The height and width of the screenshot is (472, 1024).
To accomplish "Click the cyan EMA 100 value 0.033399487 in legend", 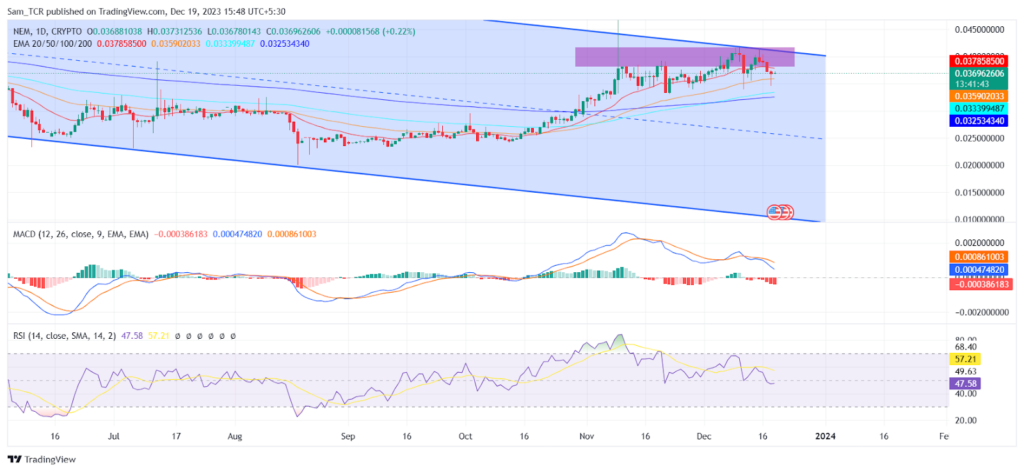I will click(231, 44).
